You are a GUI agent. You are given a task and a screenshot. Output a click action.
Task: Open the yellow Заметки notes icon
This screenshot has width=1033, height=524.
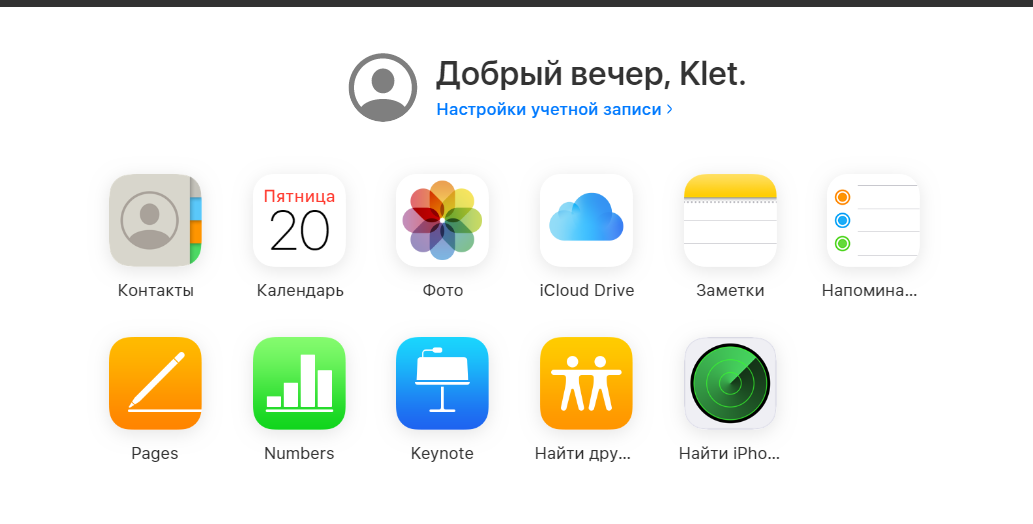point(730,220)
